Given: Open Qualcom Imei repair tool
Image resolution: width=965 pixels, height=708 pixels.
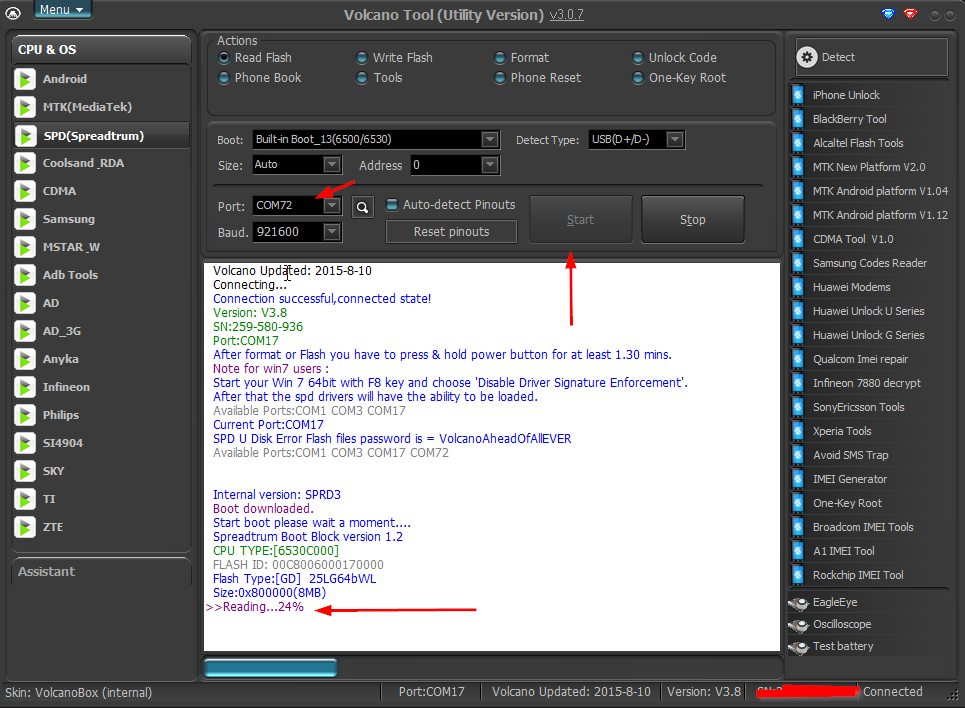Looking at the screenshot, I should coord(860,359).
